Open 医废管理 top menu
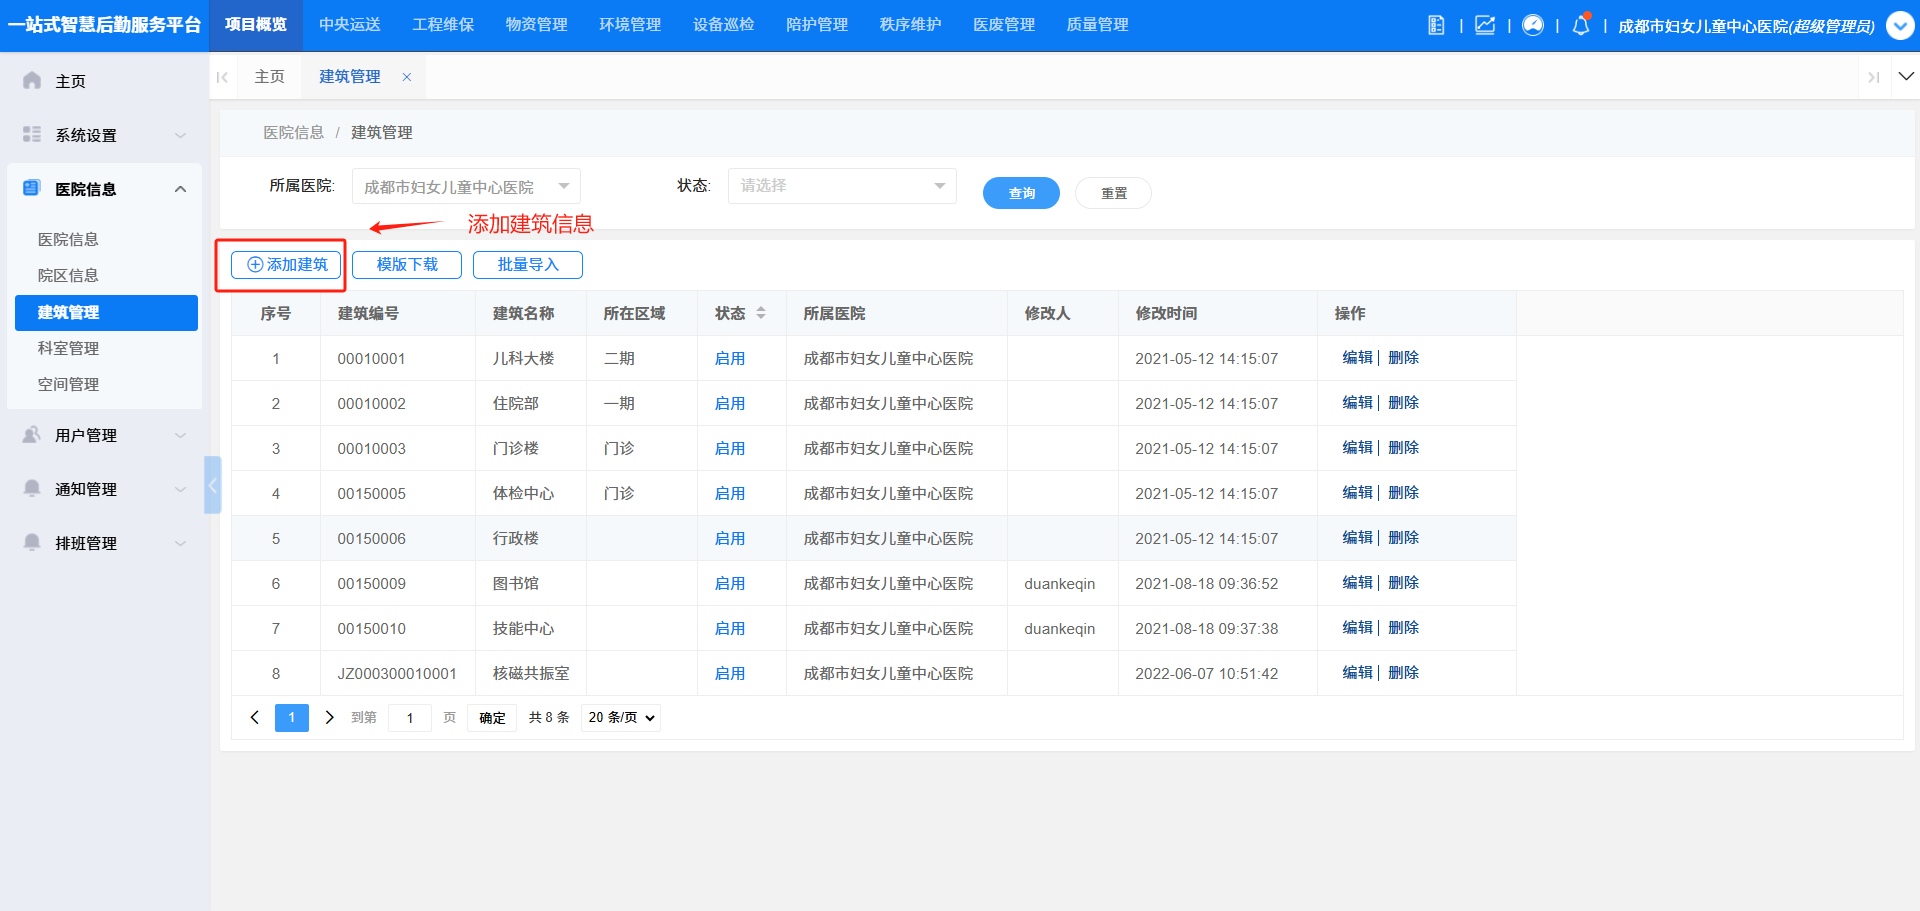1920x911 pixels. point(1004,25)
